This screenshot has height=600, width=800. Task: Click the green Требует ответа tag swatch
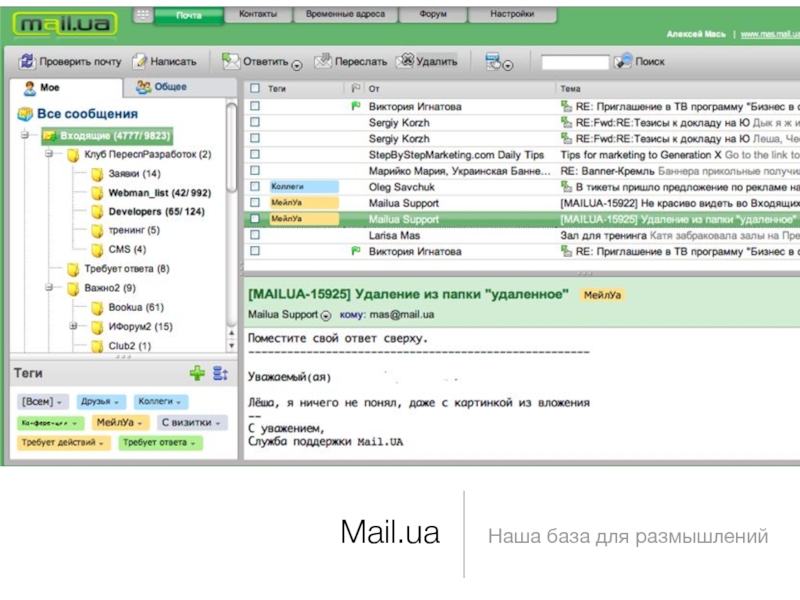(160, 443)
